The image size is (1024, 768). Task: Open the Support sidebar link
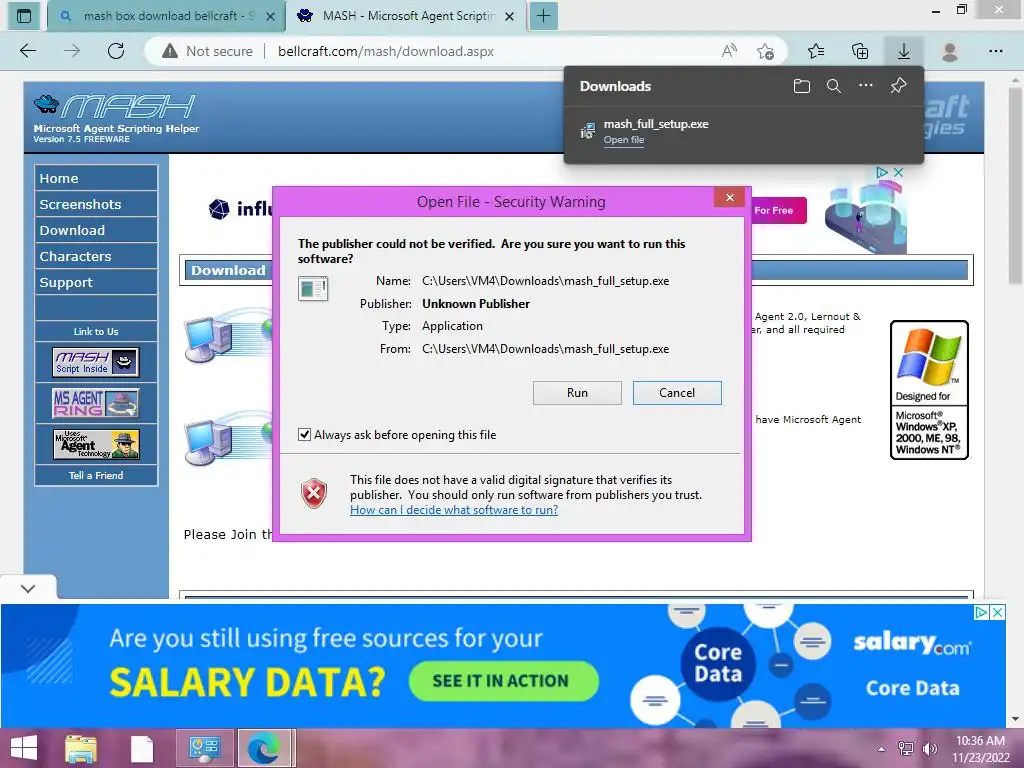pos(96,282)
